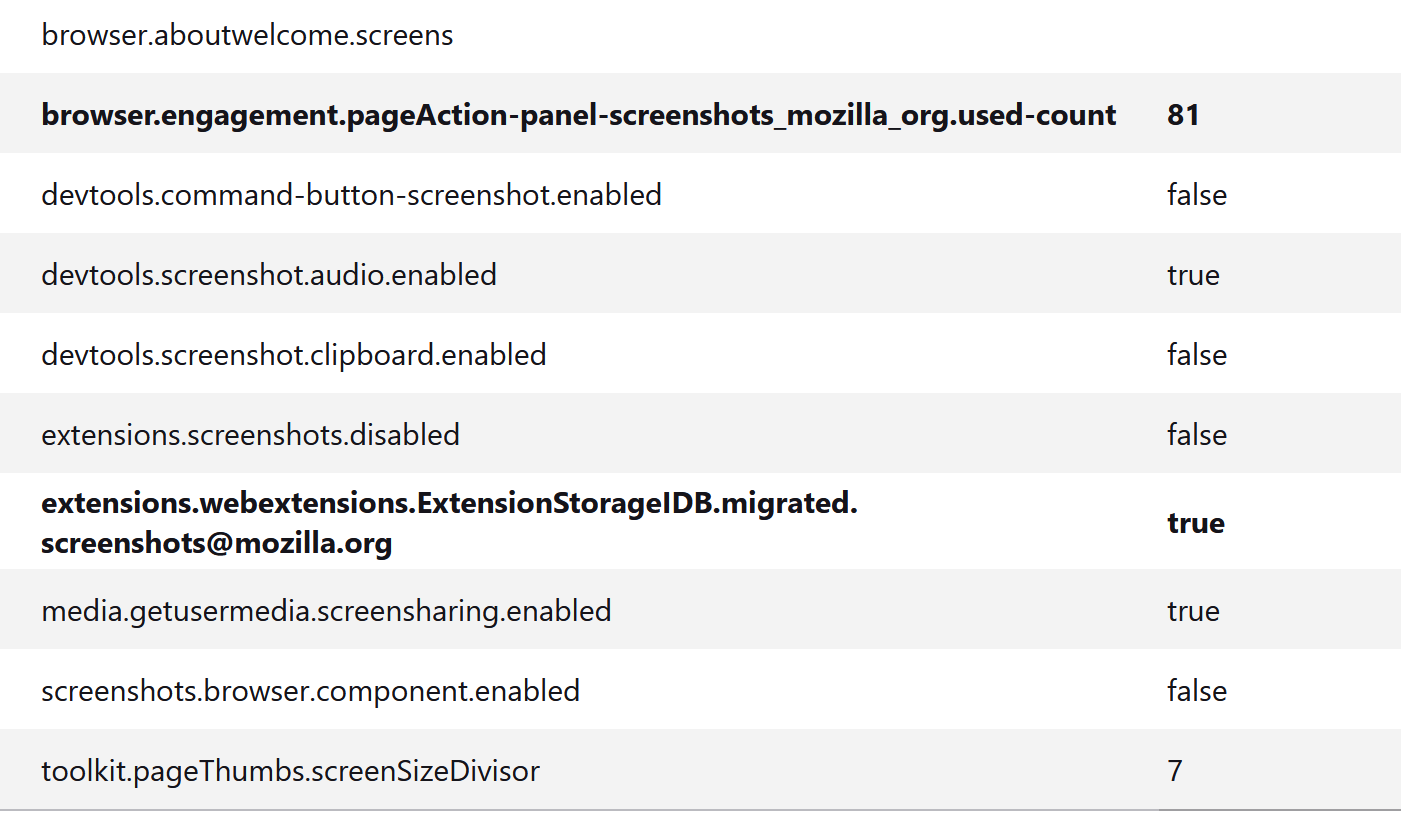Select media.getusermedia.screensharing.enabled preference name
The width and height of the screenshot is (1401, 824).
tap(326, 610)
